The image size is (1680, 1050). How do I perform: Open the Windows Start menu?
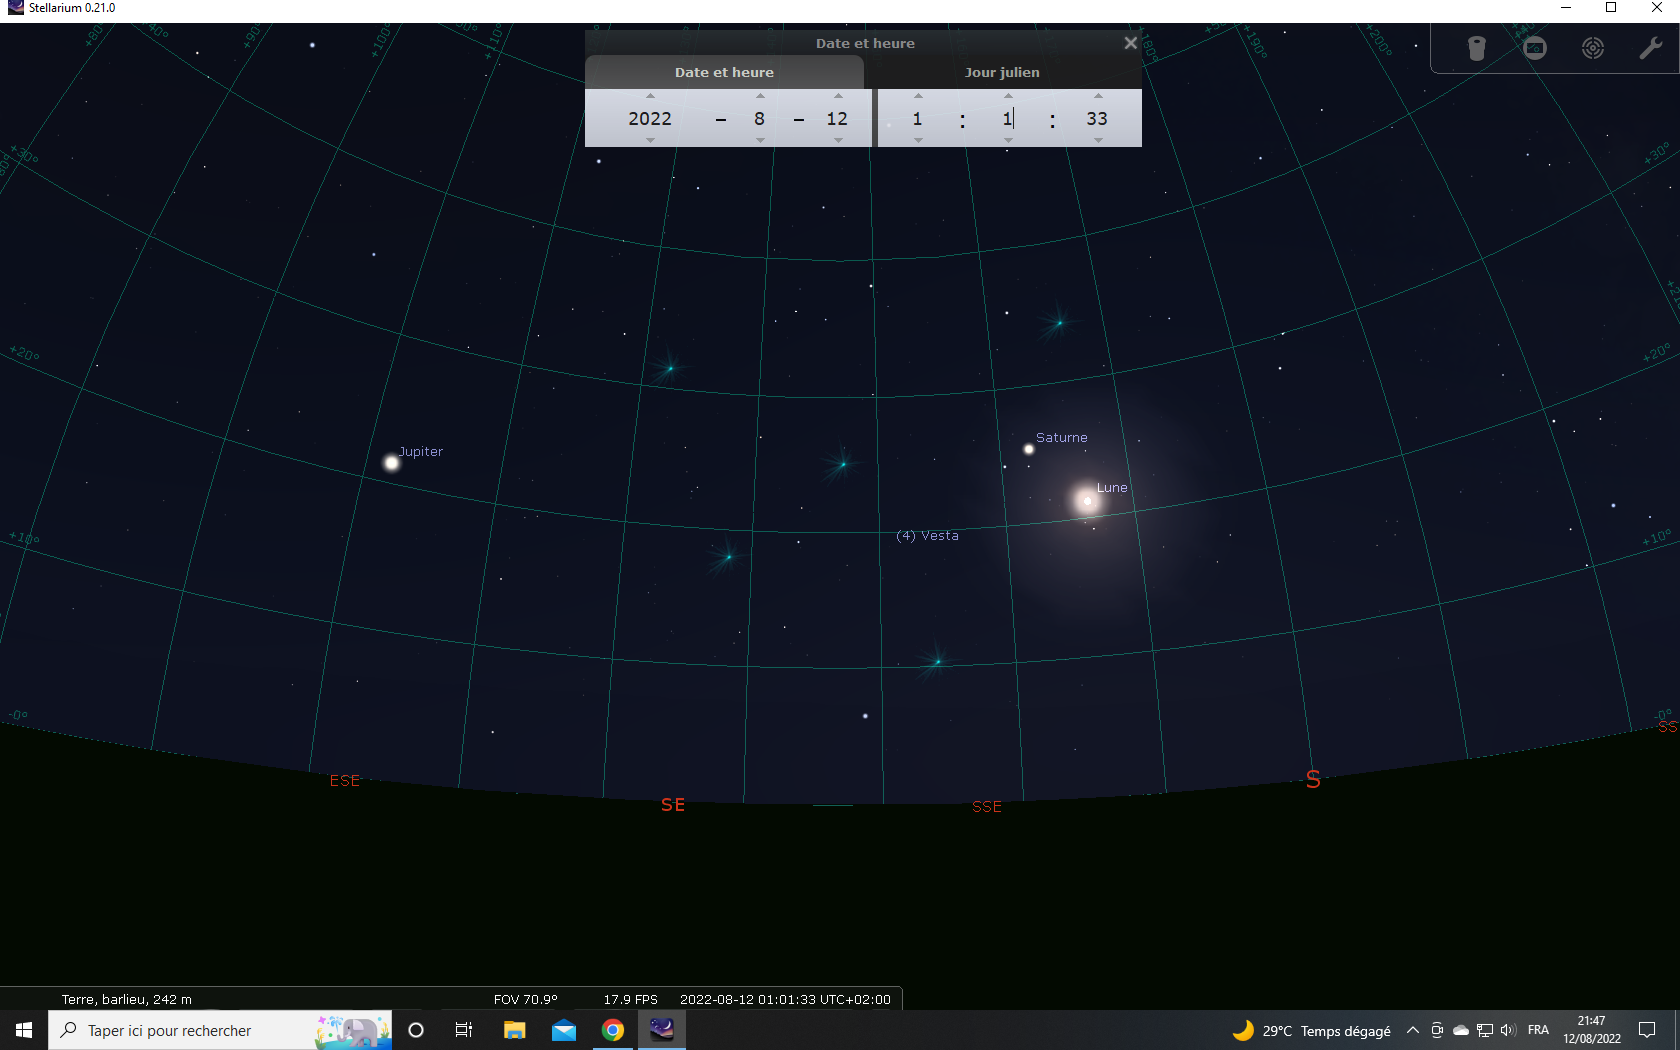[24, 1030]
